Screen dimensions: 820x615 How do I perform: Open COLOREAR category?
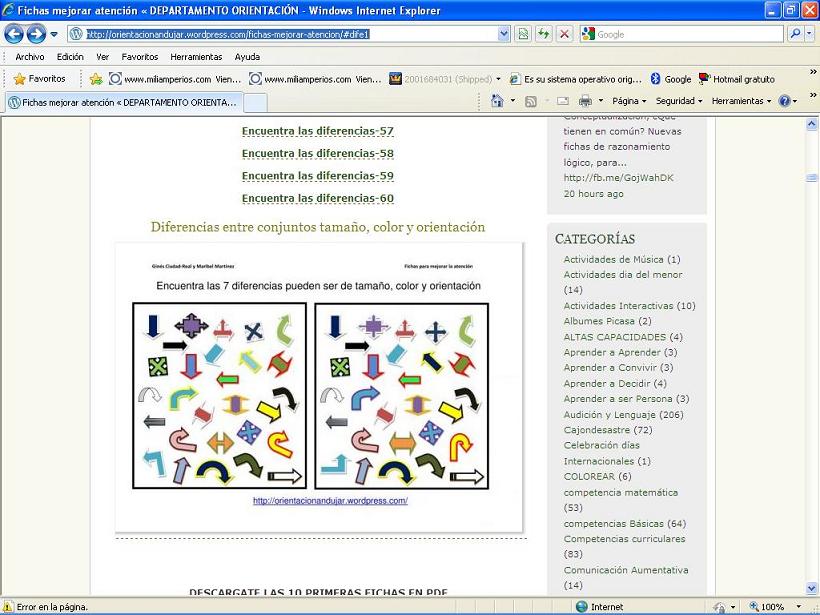[x=589, y=476]
